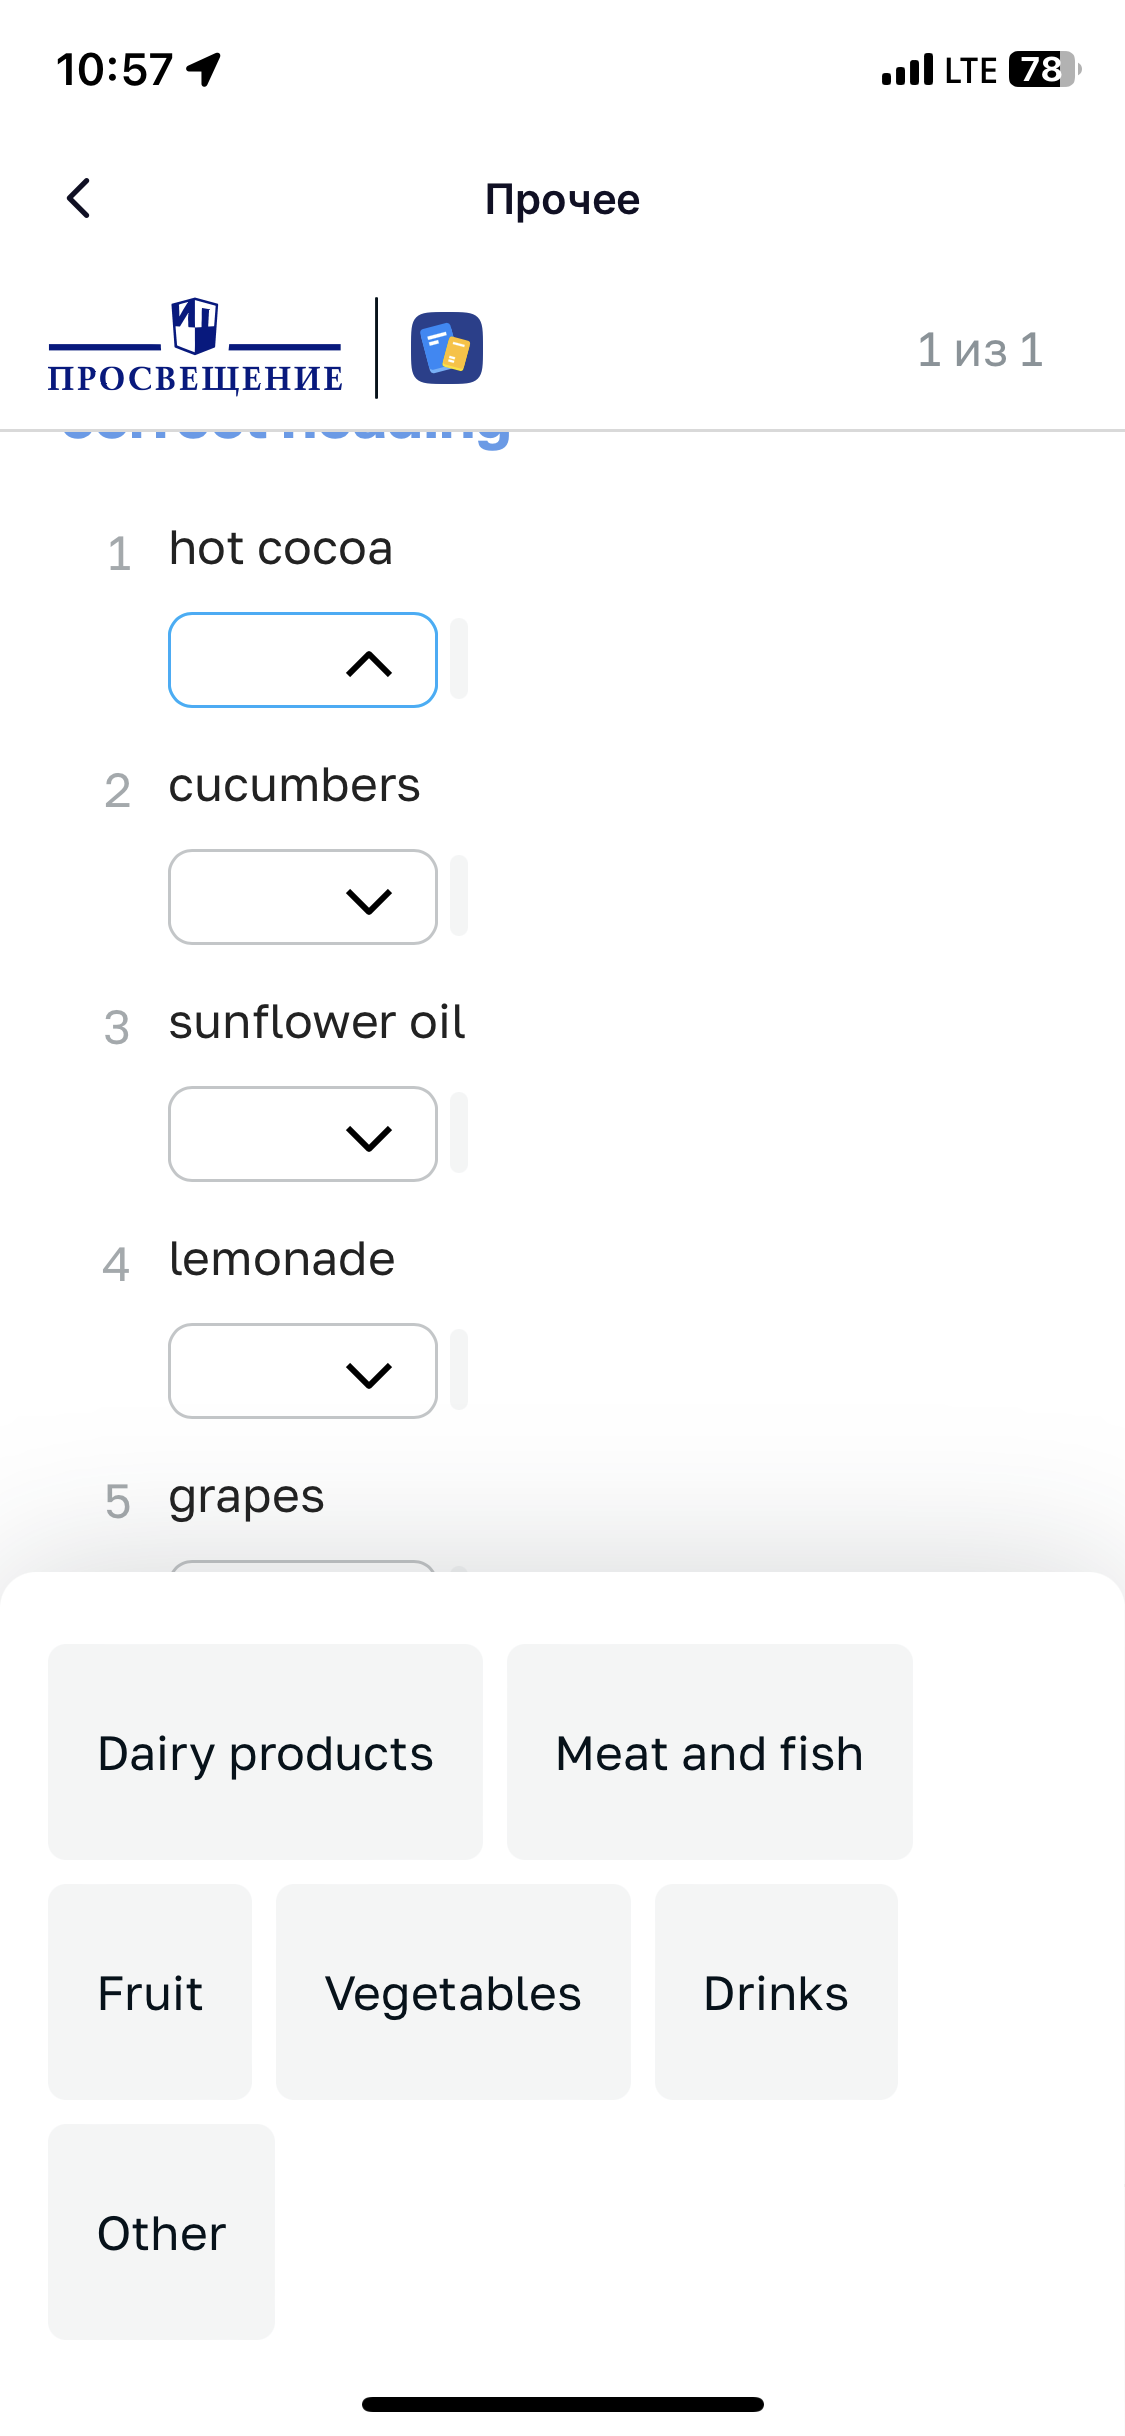The height and width of the screenshot is (2436, 1125).
Task: Choose the Dairy products option
Action: (265, 1752)
